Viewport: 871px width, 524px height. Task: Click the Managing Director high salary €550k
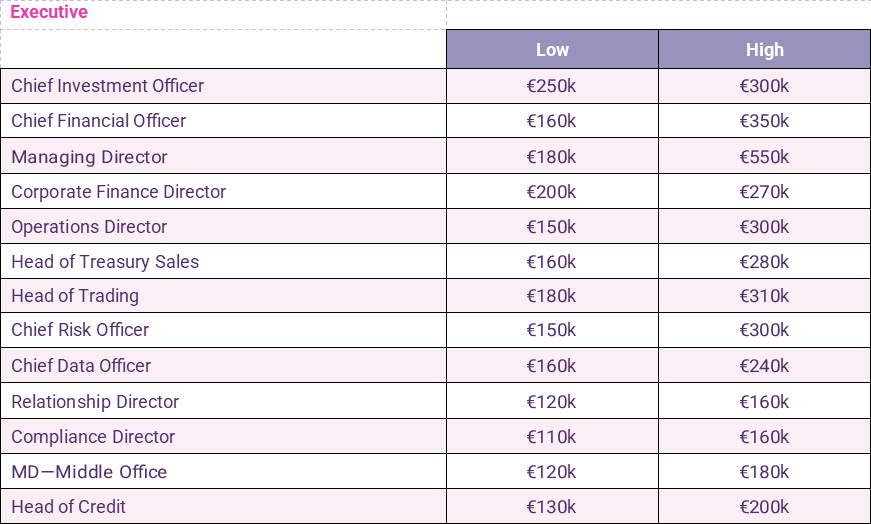point(764,157)
